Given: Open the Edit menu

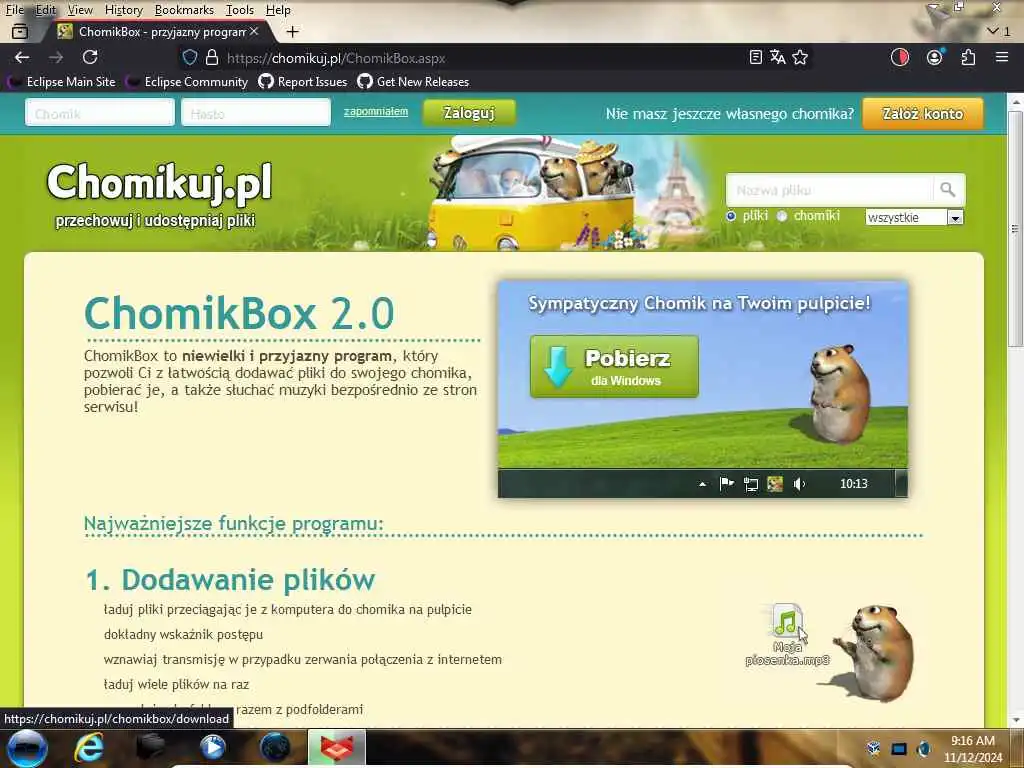Looking at the screenshot, I should (x=46, y=10).
